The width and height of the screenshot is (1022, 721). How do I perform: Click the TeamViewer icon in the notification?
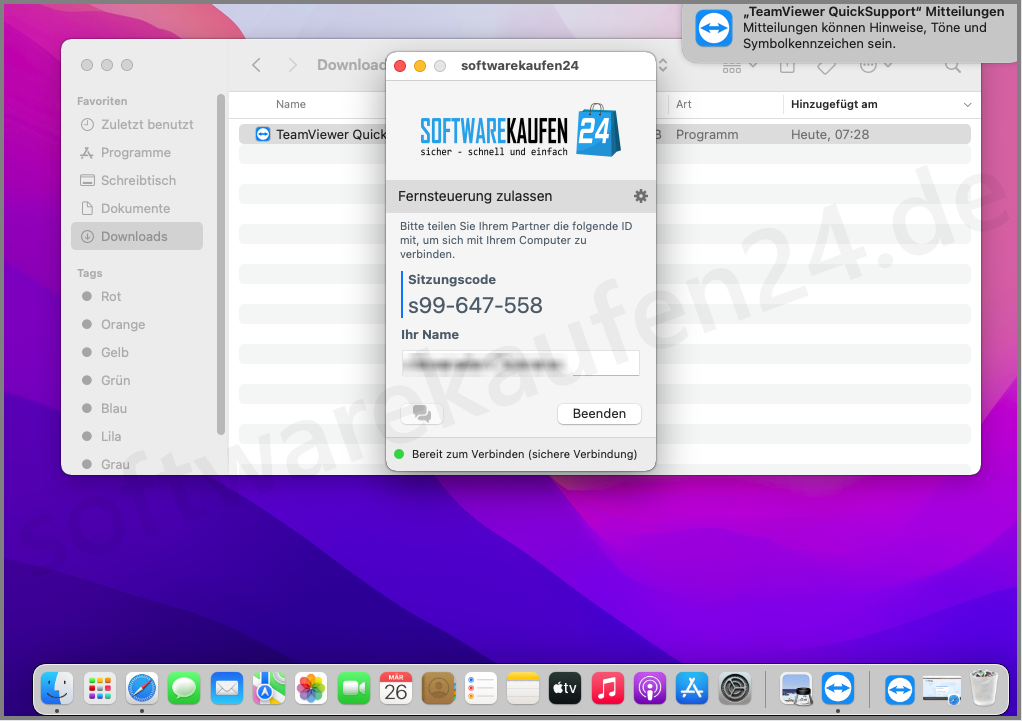(714, 29)
